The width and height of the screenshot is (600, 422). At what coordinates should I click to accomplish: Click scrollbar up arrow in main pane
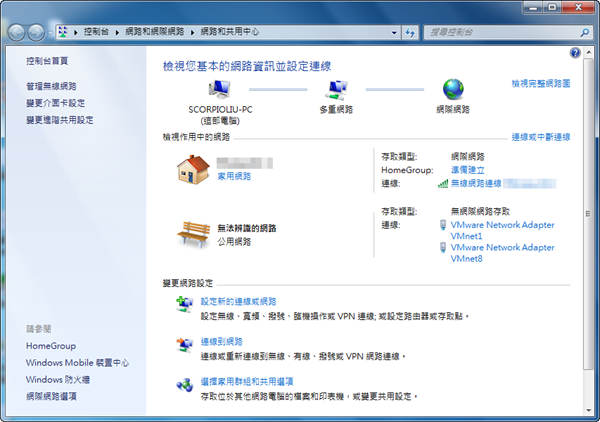pos(589,51)
